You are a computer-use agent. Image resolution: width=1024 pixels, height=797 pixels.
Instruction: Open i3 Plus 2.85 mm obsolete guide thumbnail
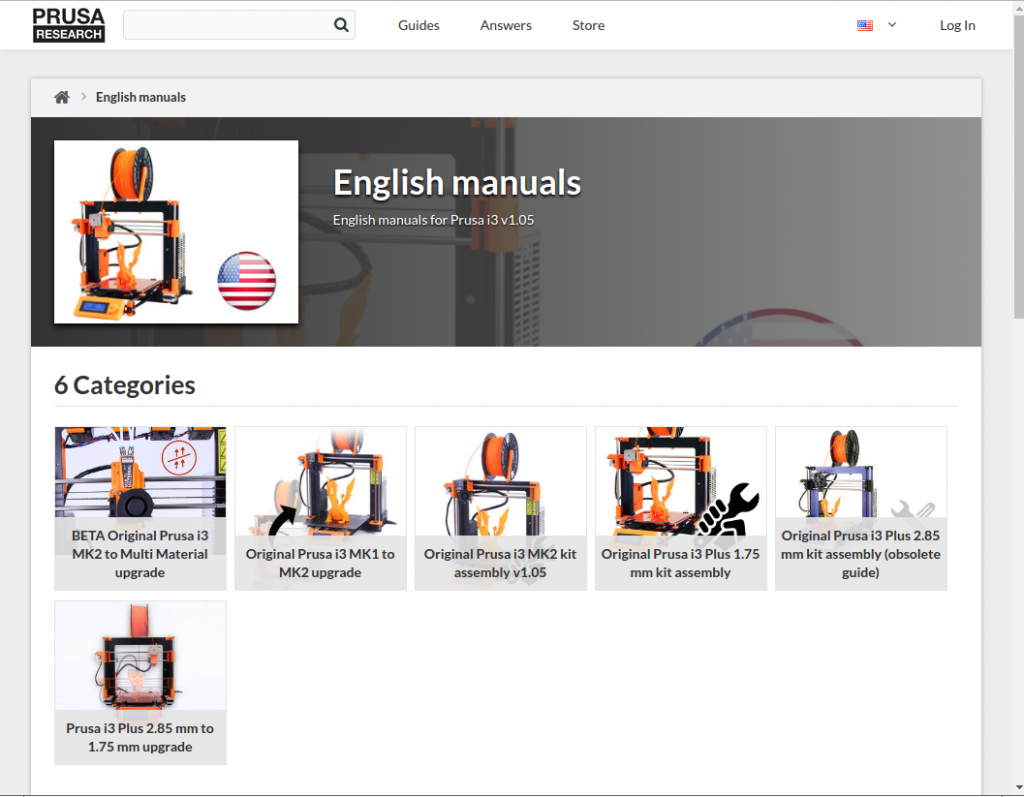[861, 508]
